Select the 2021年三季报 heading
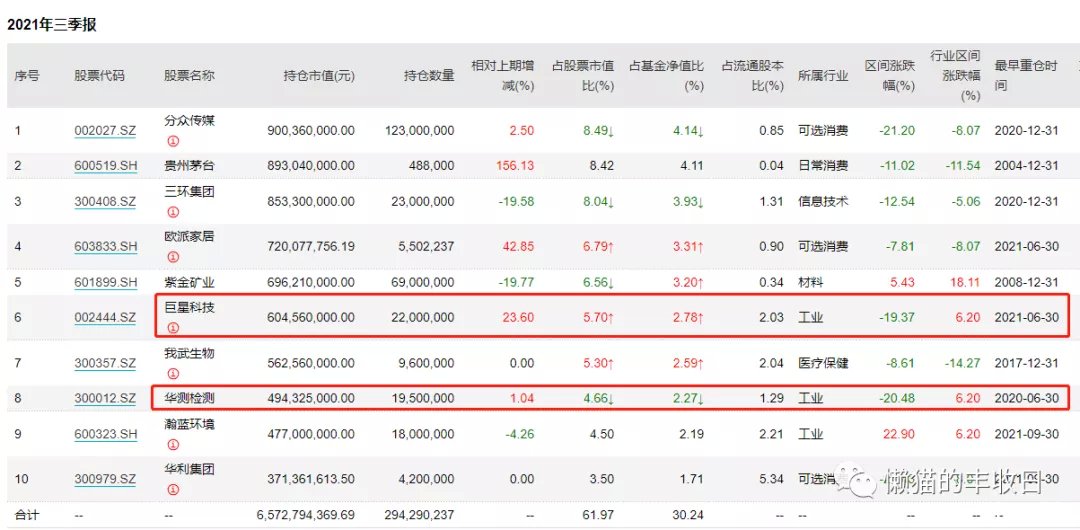The width and height of the screenshot is (1080, 530). click(52, 26)
